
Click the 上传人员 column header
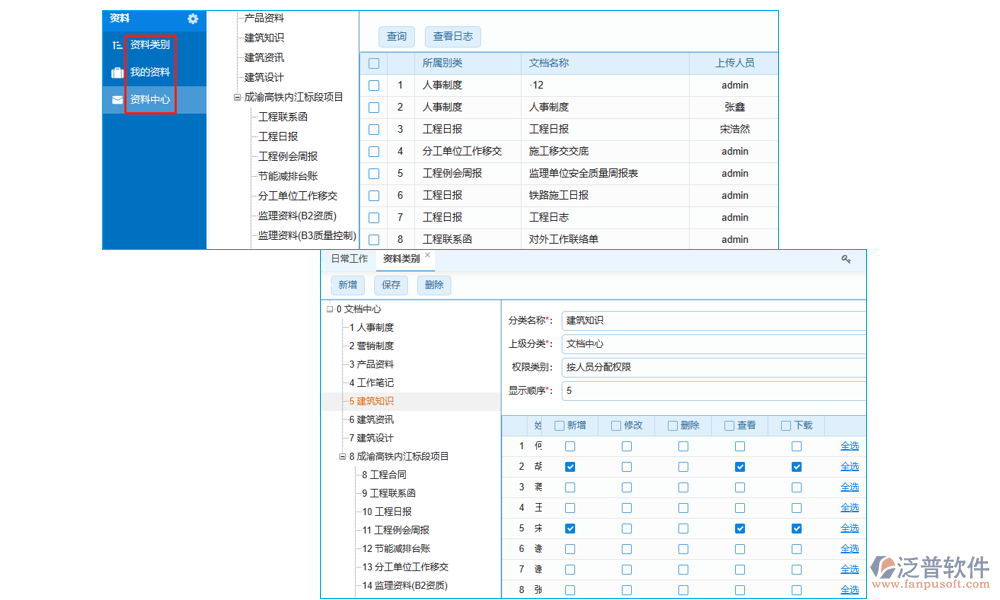735,63
